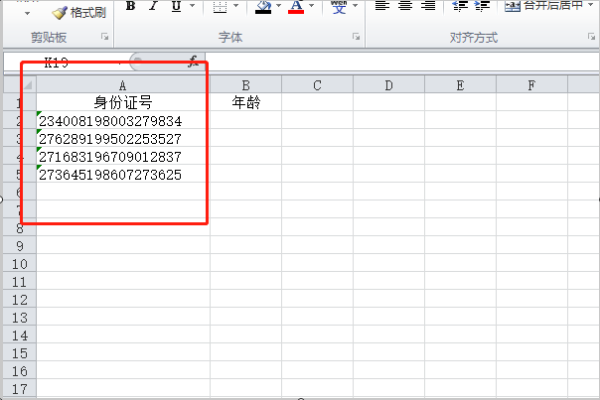
Task: Open the Alignment (对齐方式) dialog launcher
Action: pos(592,37)
